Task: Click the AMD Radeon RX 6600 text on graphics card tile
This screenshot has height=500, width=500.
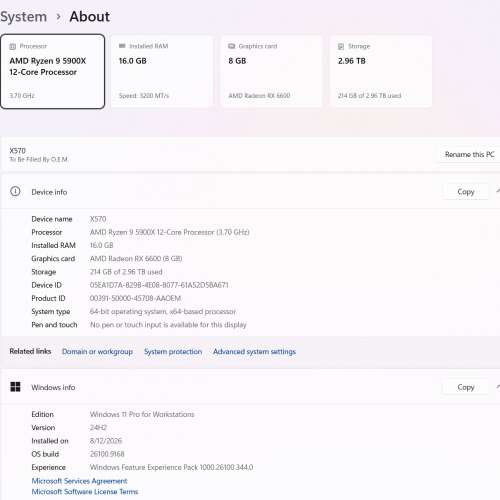Action: coord(259,96)
